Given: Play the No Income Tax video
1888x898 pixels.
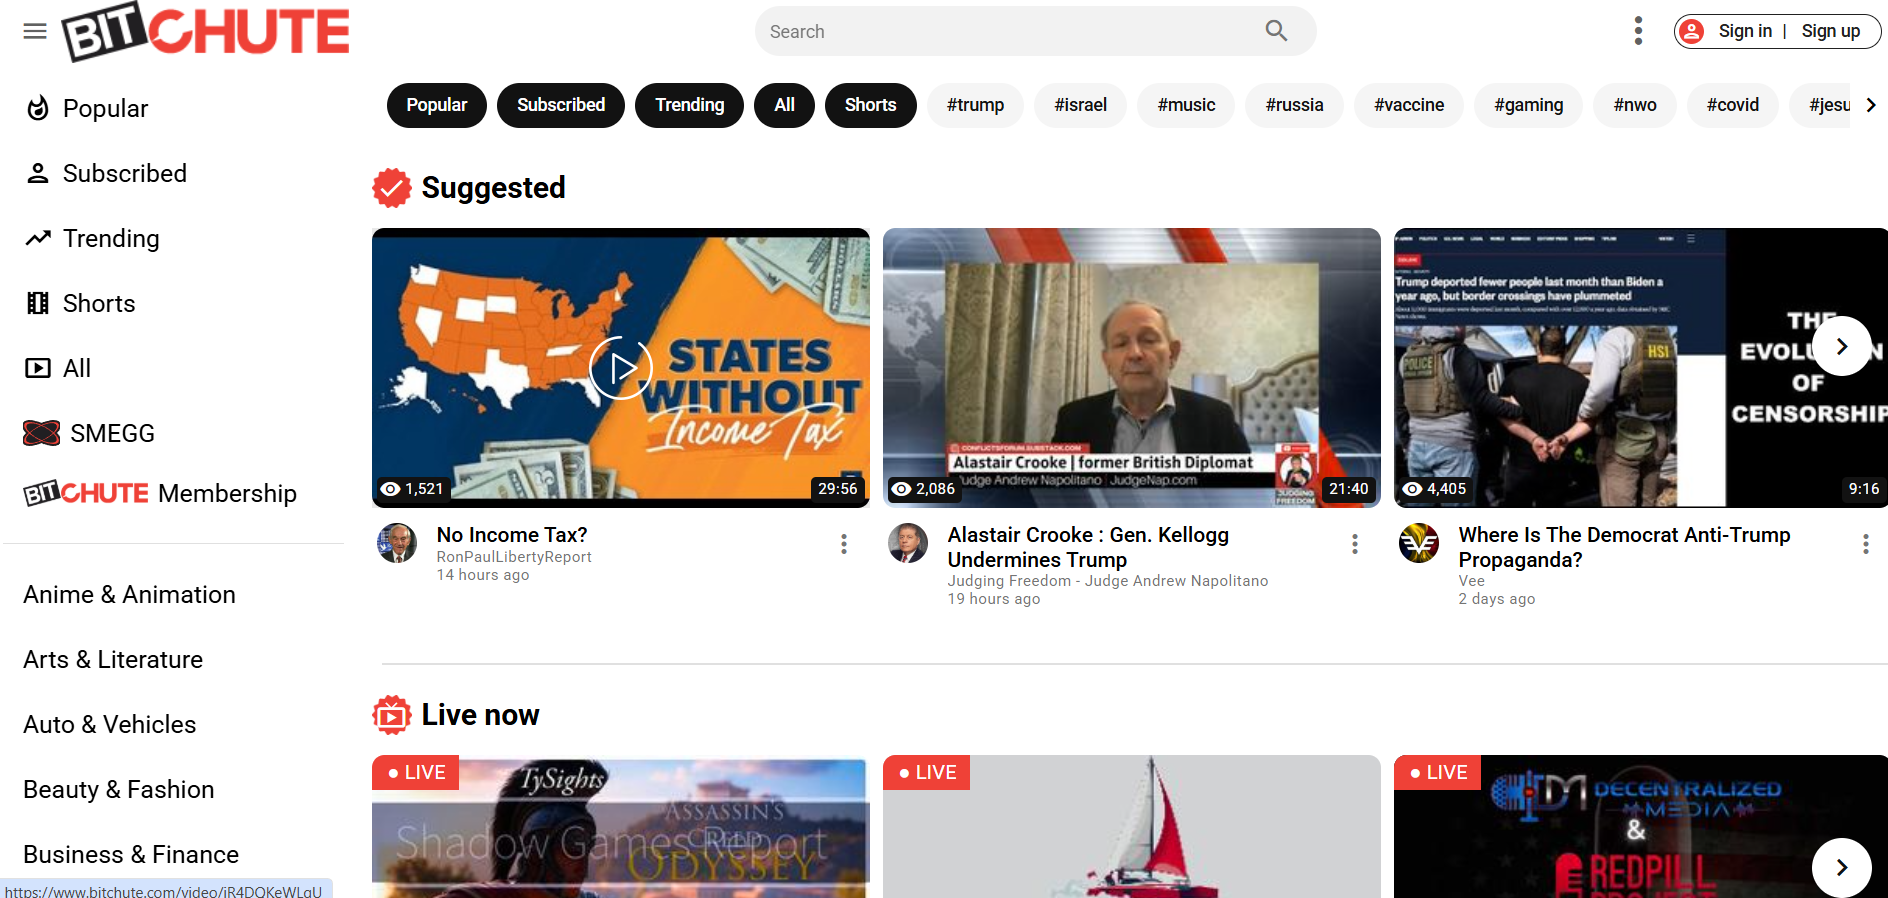Looking at the screenshot, I should coord(621,368).
